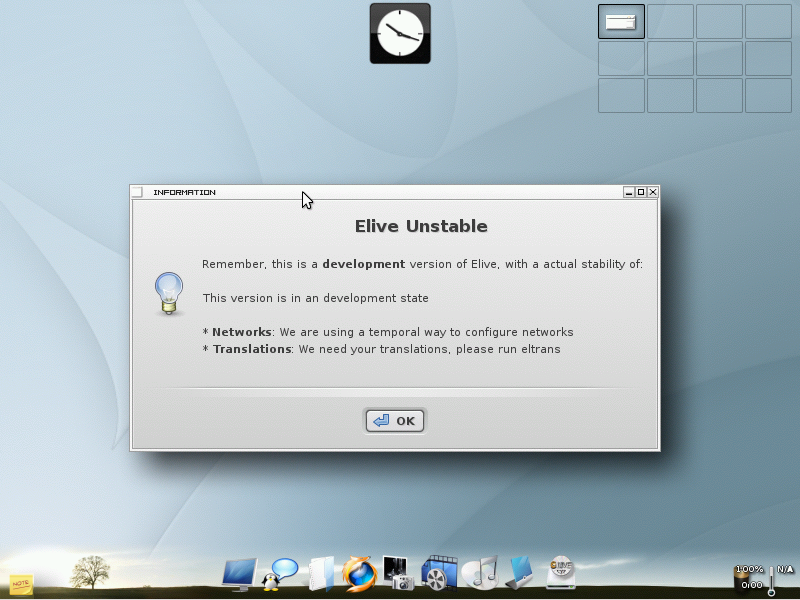
Task: Click the "0:00" battery time reading
Action: point(752,585)
